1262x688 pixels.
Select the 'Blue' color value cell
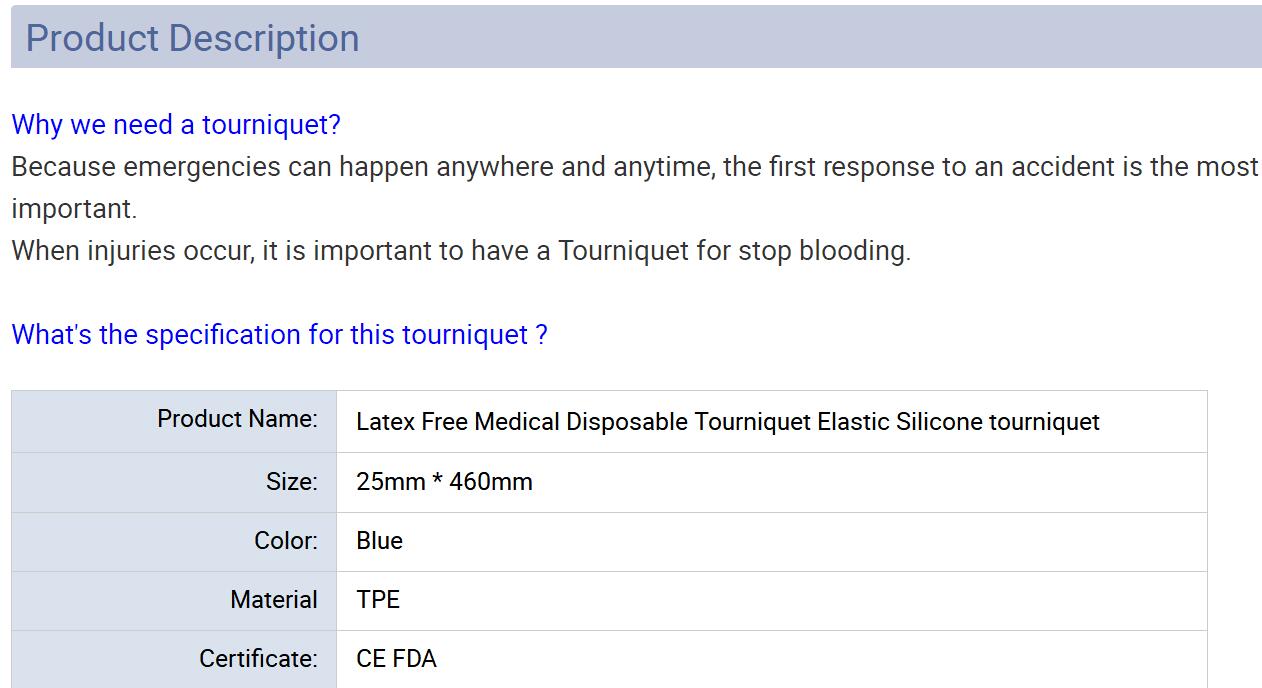(x=380, y=540)
